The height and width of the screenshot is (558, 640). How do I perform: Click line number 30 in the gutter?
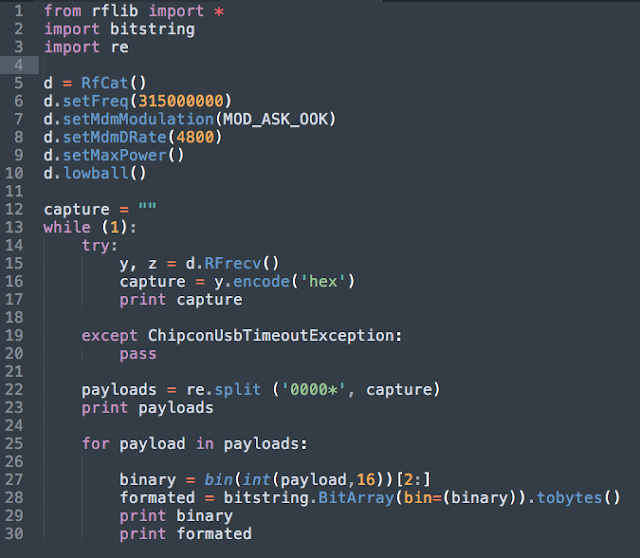point(14,534)
